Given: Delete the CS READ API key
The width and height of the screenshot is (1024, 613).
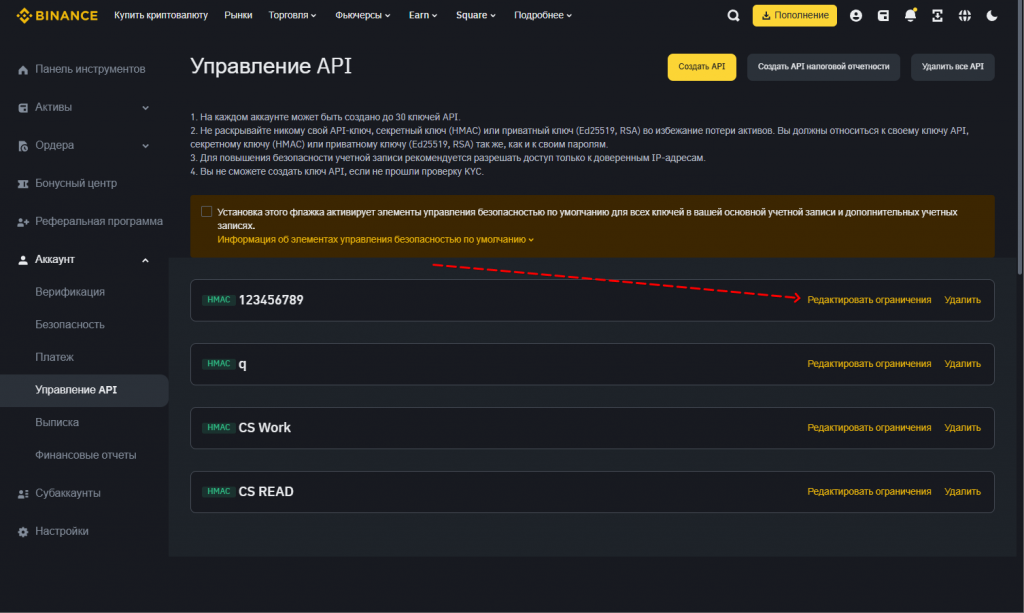Looking at the screenshot, I should [963, 492].
